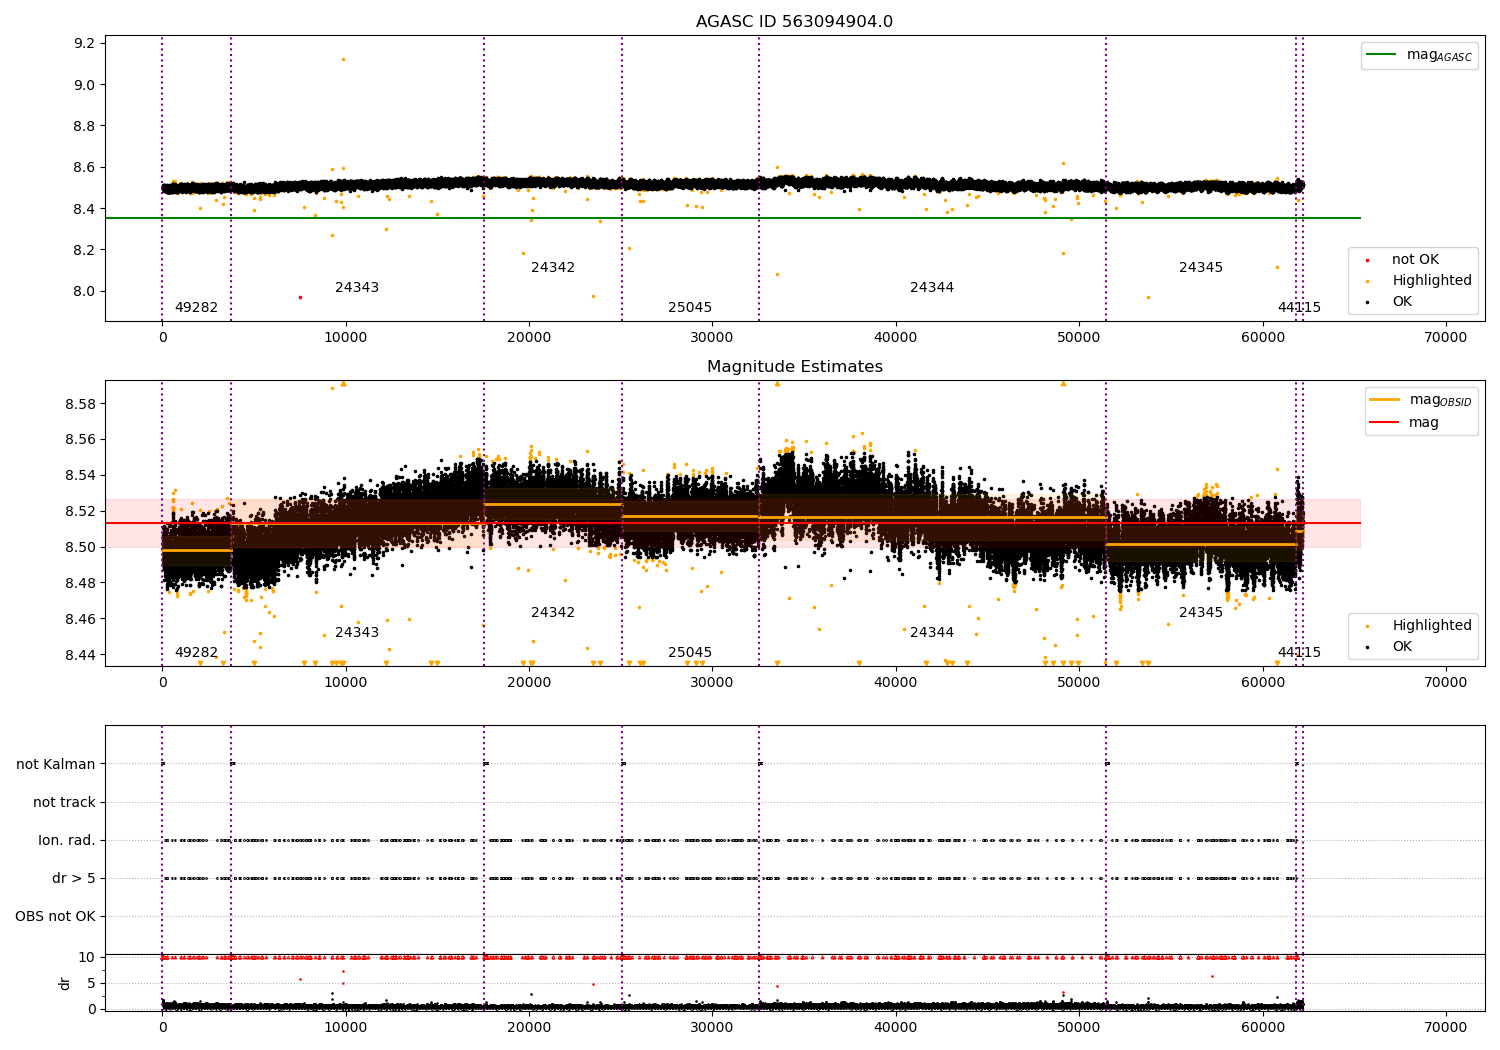Viewport: 1500px width, 1050px height.
Task: Click tick value 10 on dr axis
Action: (87, 957)
